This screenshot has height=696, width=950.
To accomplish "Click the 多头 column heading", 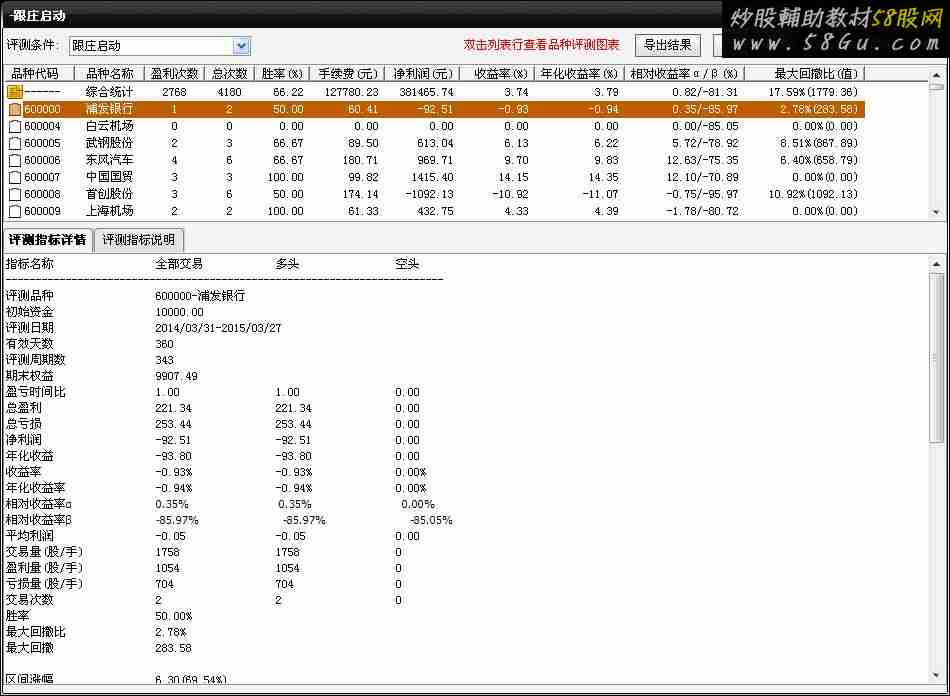I will click(x=287, y=264).
